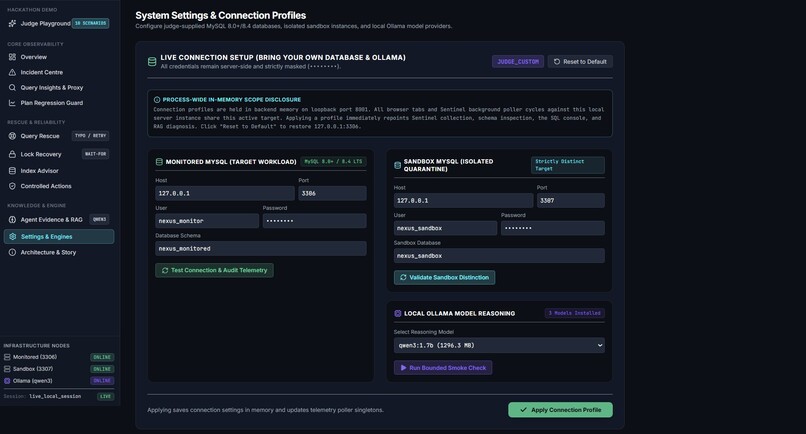Click the 3 Models Installed badge
Image resolution: width=806 pixels, height=434 pixels.
tap(575, 313)
